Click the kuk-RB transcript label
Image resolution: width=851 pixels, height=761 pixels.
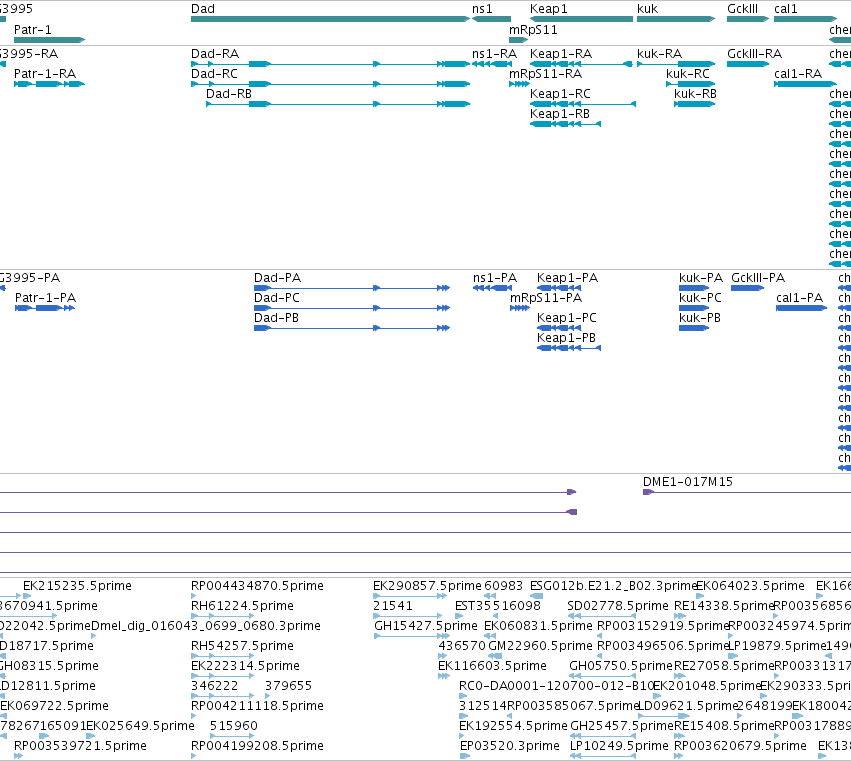tap(695, 94)
